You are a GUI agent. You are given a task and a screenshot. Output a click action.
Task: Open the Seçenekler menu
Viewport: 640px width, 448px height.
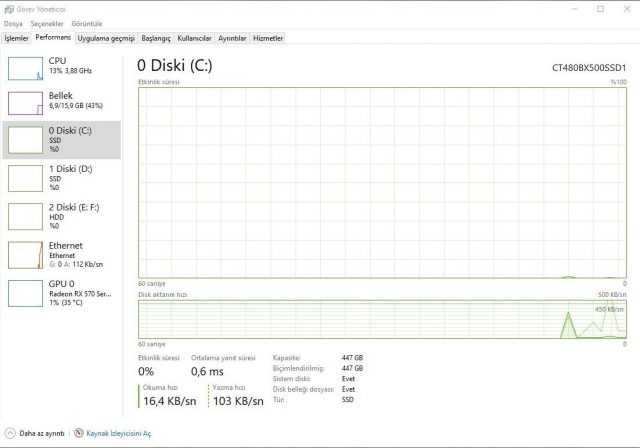[x=47, y=24]
